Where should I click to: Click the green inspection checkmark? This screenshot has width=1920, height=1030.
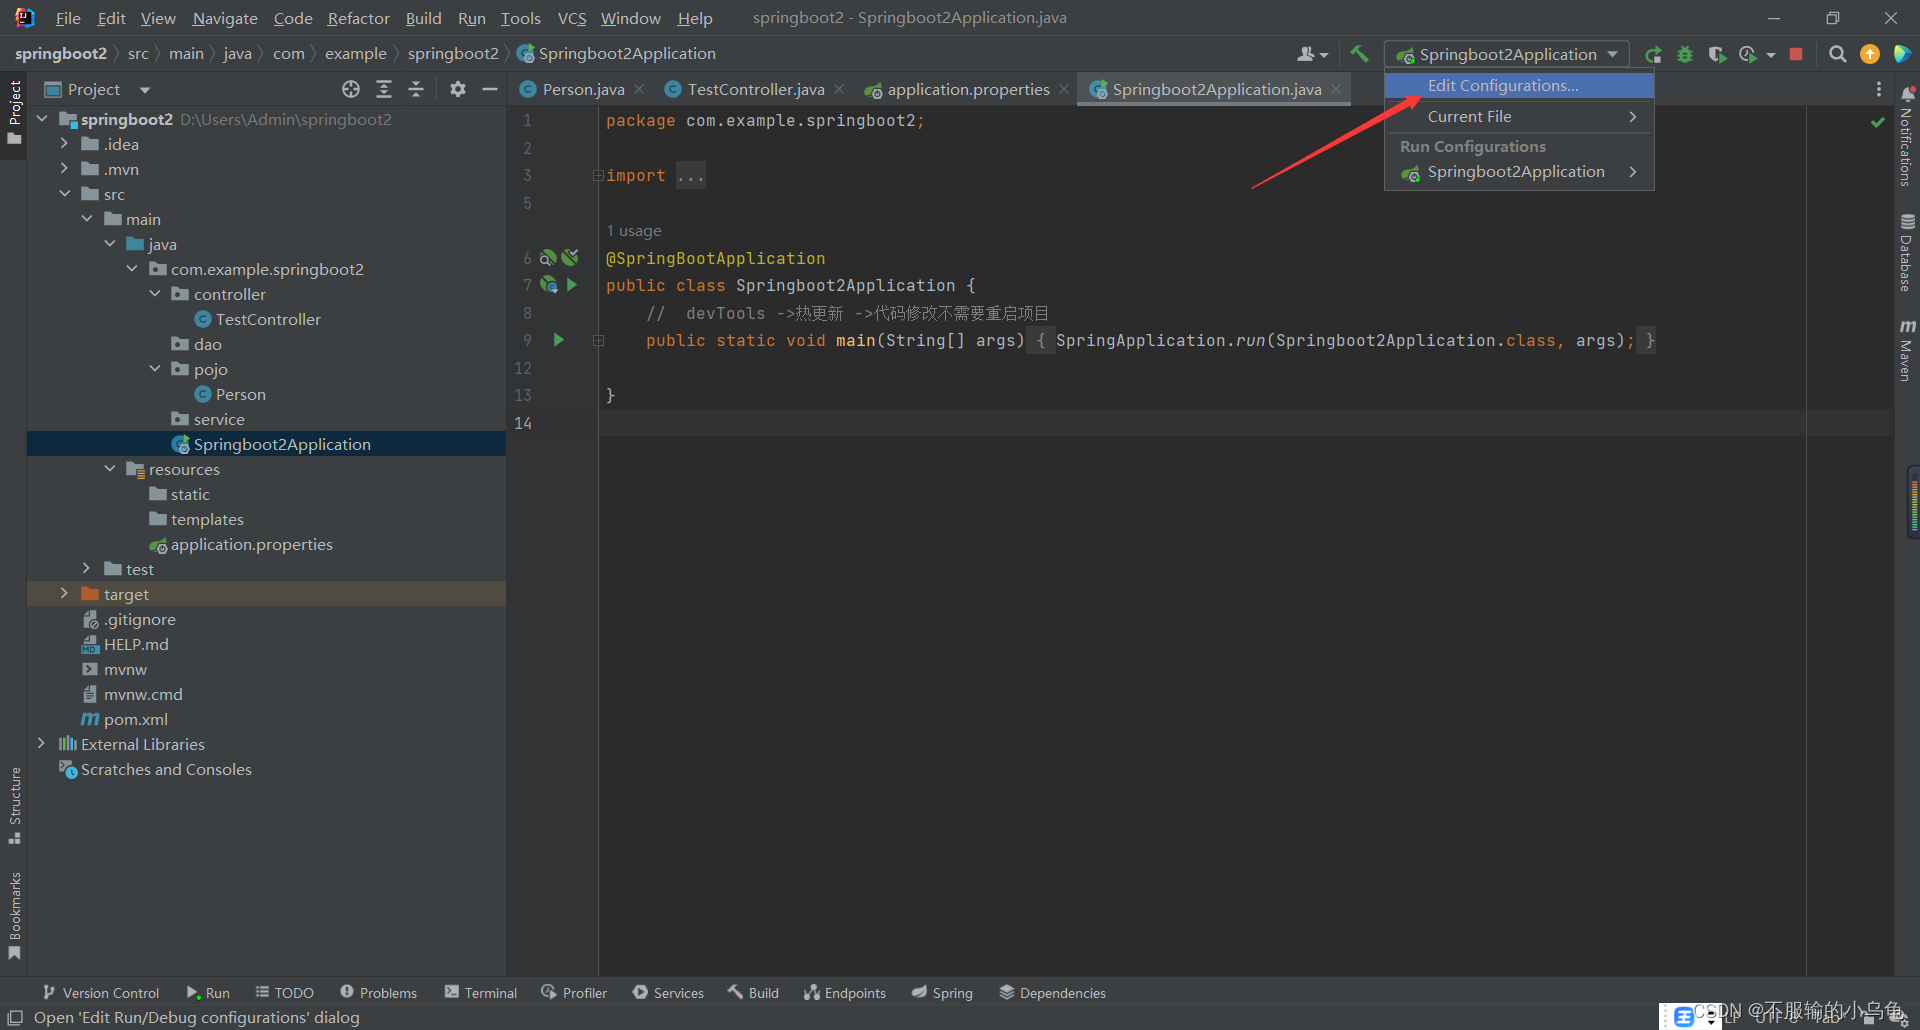[1878, 122]
